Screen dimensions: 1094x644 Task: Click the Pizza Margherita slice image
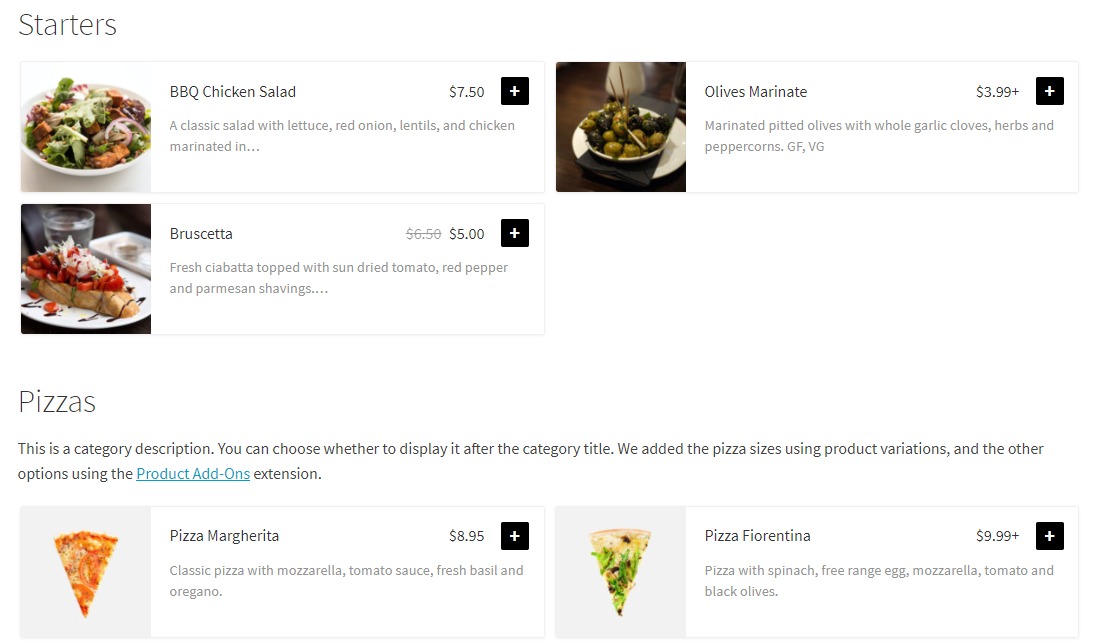pos(86,572)
